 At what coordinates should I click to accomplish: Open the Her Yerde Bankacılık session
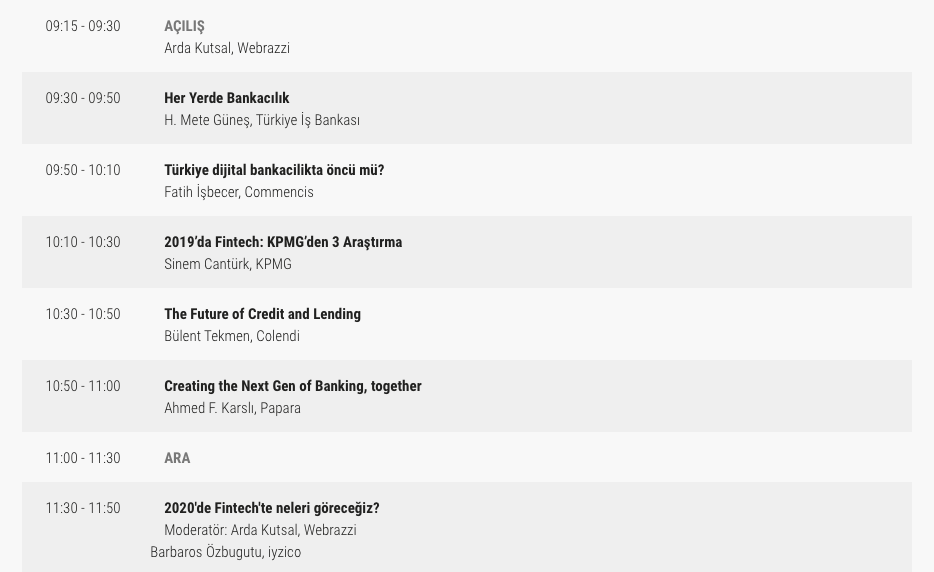pyautogui.click(x=226, y=98)
